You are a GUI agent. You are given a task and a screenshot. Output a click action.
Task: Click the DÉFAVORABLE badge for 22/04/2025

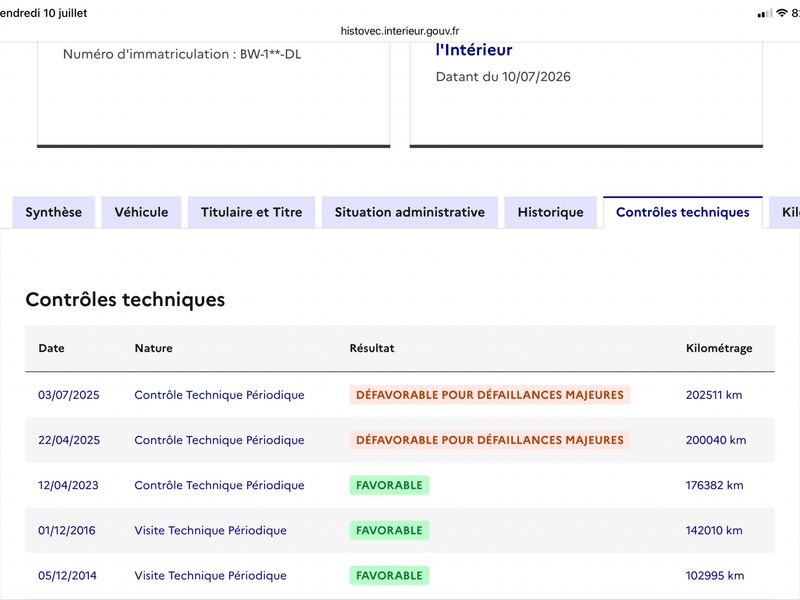[490, 440]
